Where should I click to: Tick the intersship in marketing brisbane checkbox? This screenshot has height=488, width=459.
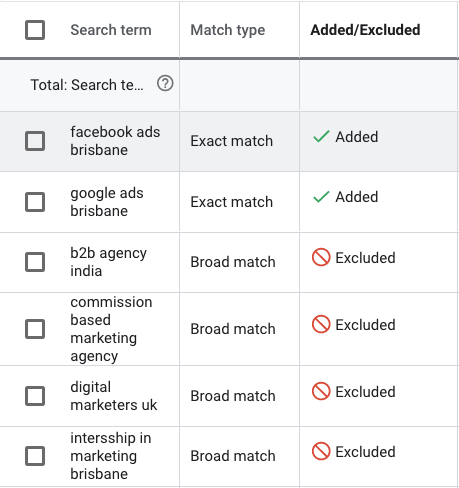pyautogui.click(x=35, y=456)
